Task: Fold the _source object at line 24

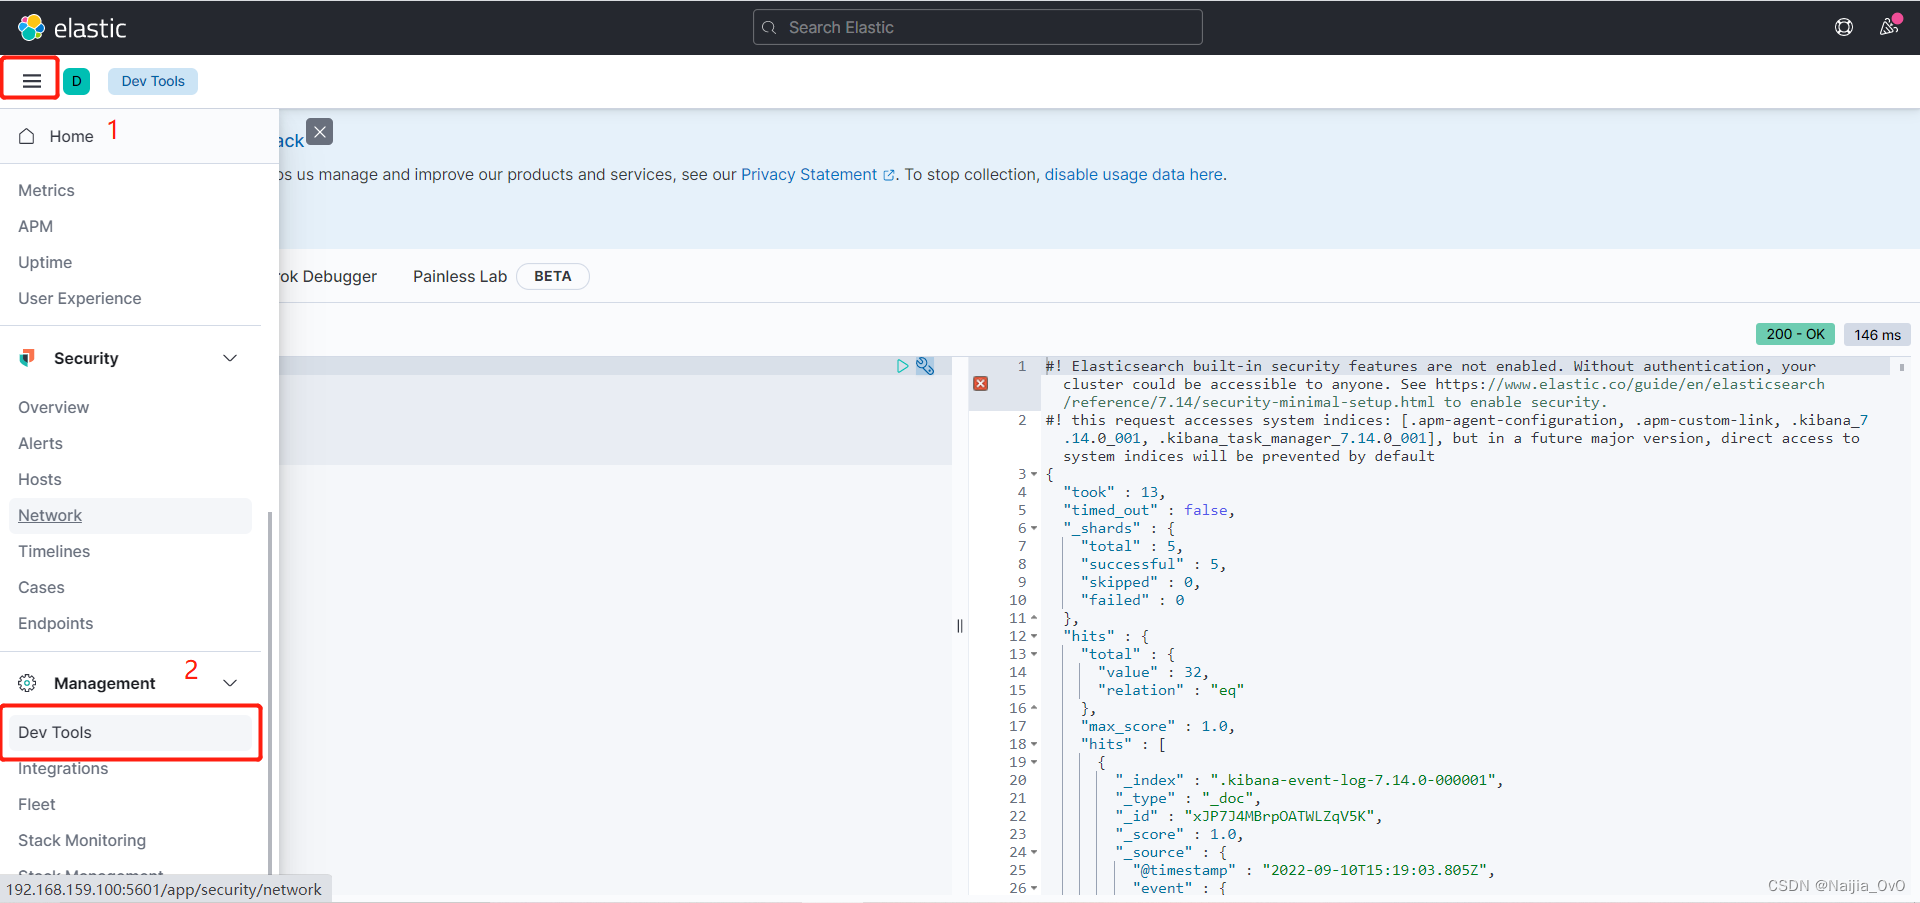Action: pos(1034,852)
